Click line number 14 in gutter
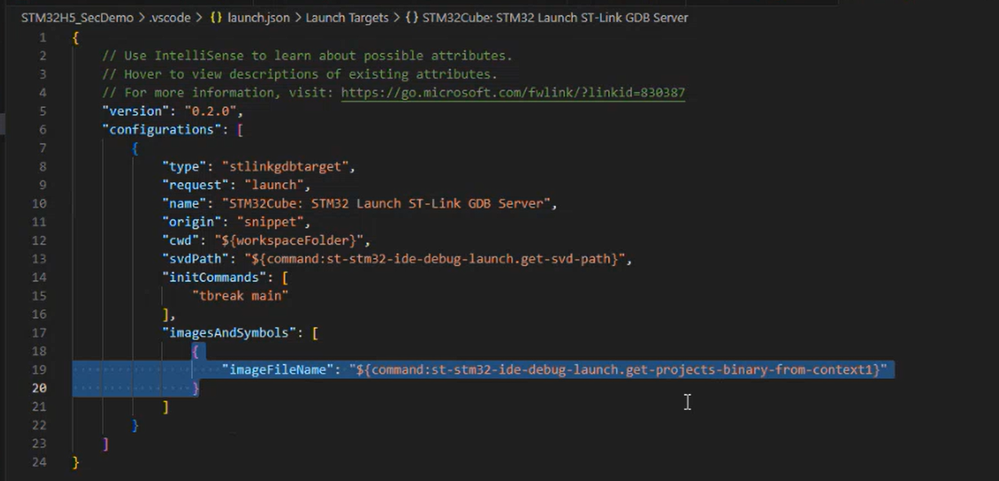999x481 pixels. [40, 277]
